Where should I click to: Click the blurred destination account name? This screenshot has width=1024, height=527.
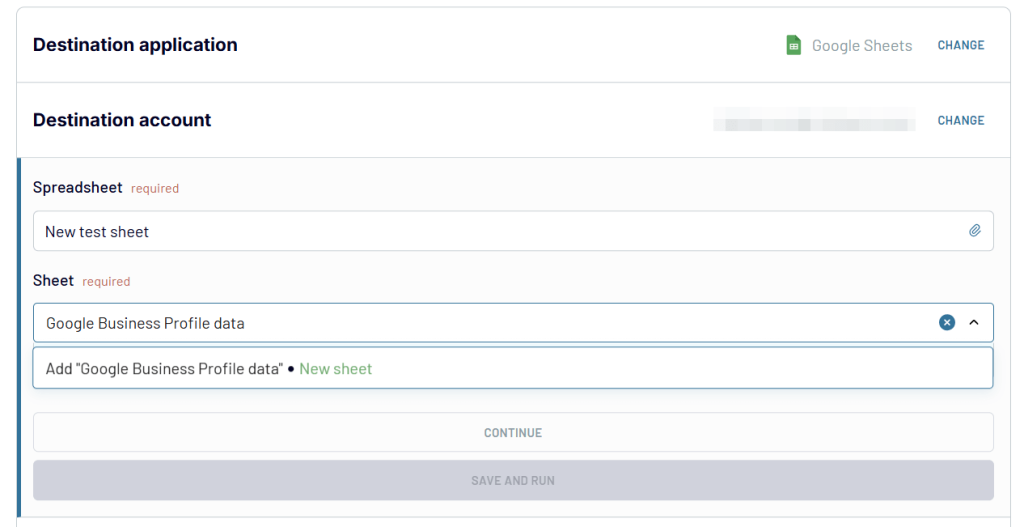pyautogui.click(x=814, y=120)
